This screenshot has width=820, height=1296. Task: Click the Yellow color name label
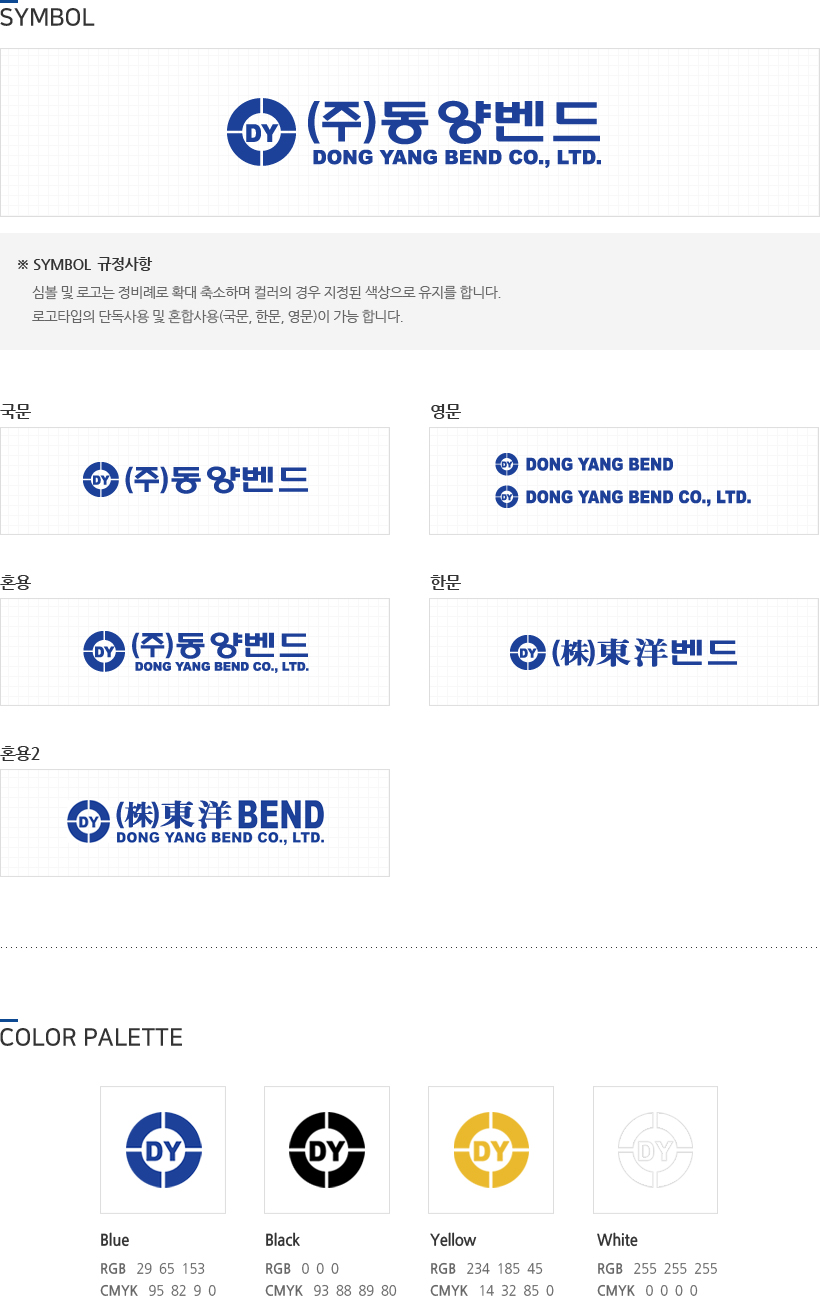point(453,1240)
